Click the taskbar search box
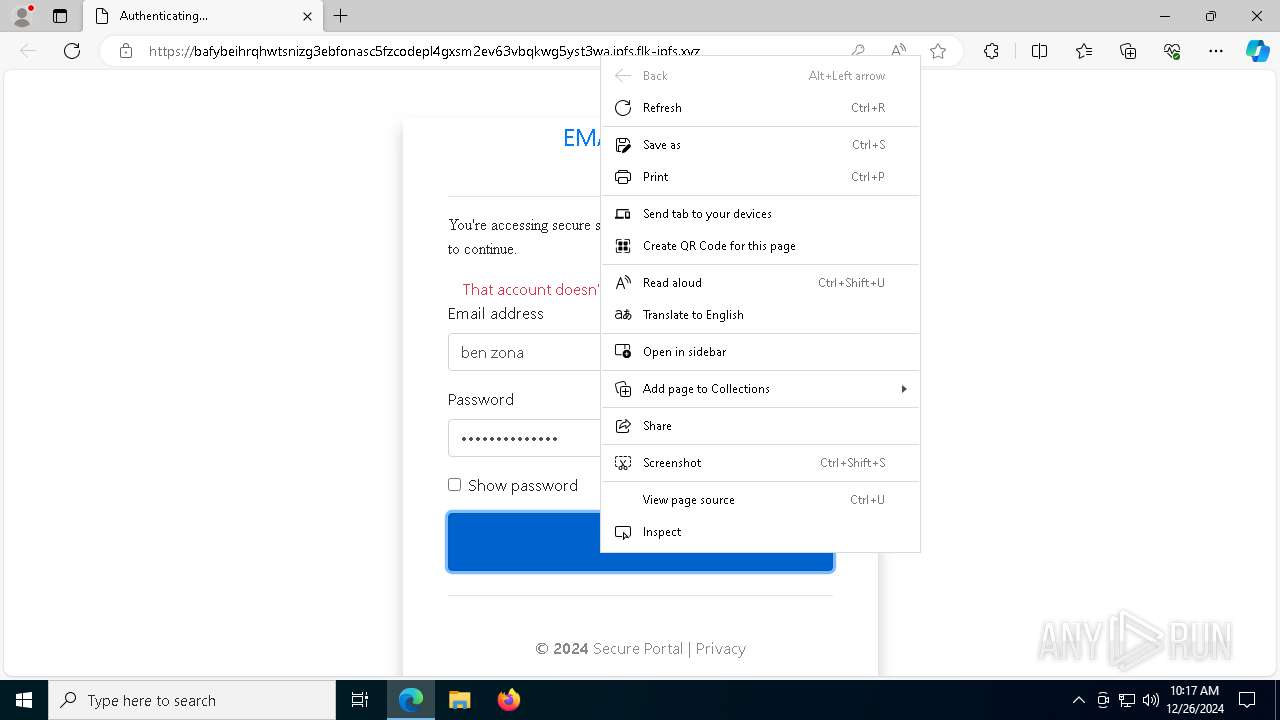Screen dimensions: 1280x720 coord(192,700)
